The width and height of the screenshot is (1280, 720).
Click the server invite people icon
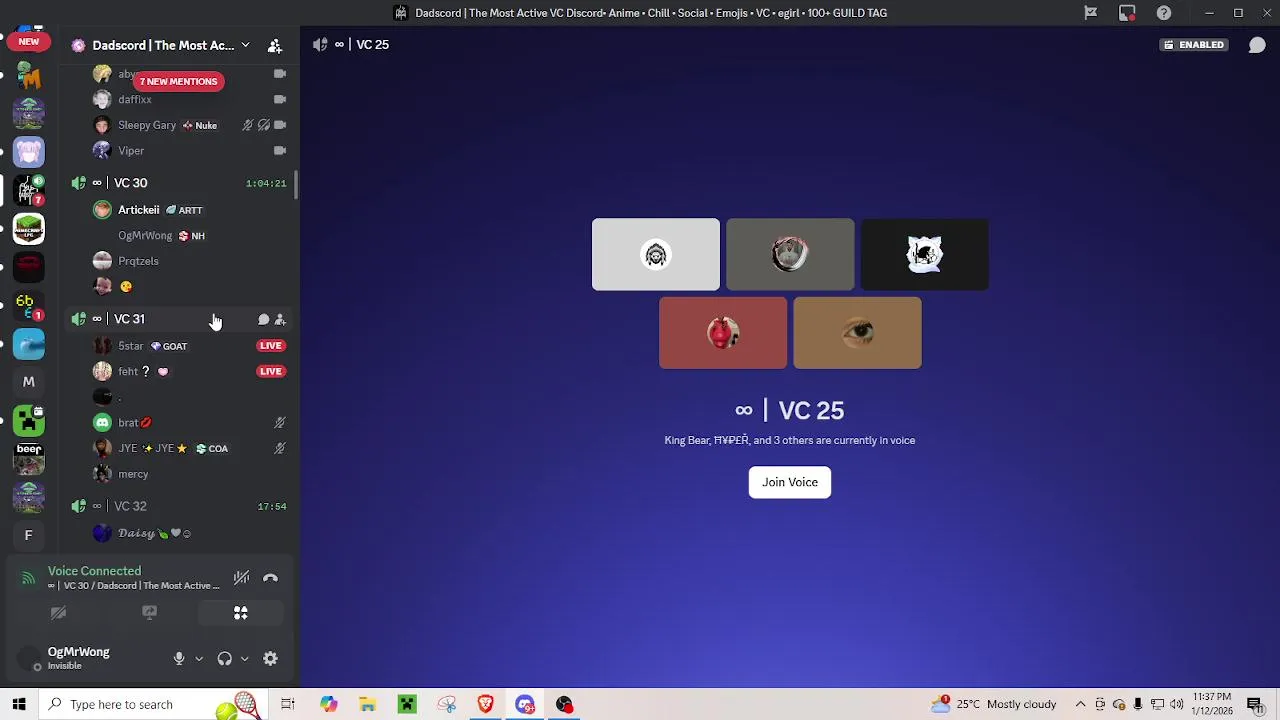coord(275,45)
